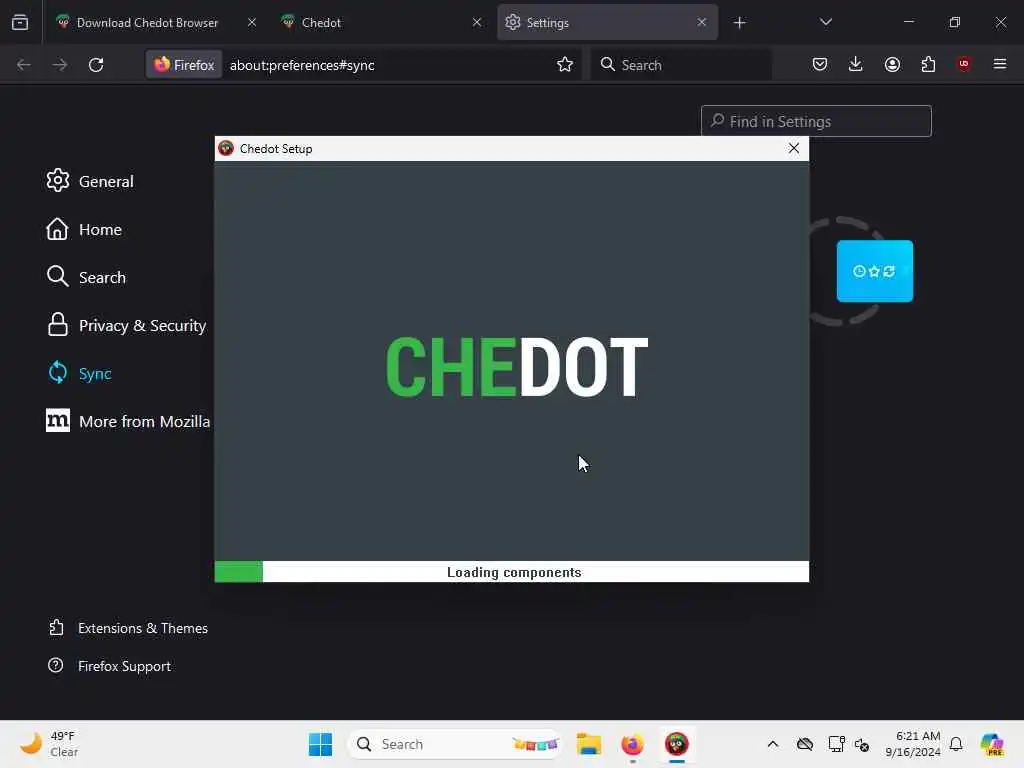Screen dimensions: 1024x768
Task: Click the toolbar Search box
Action: [681, 65]
